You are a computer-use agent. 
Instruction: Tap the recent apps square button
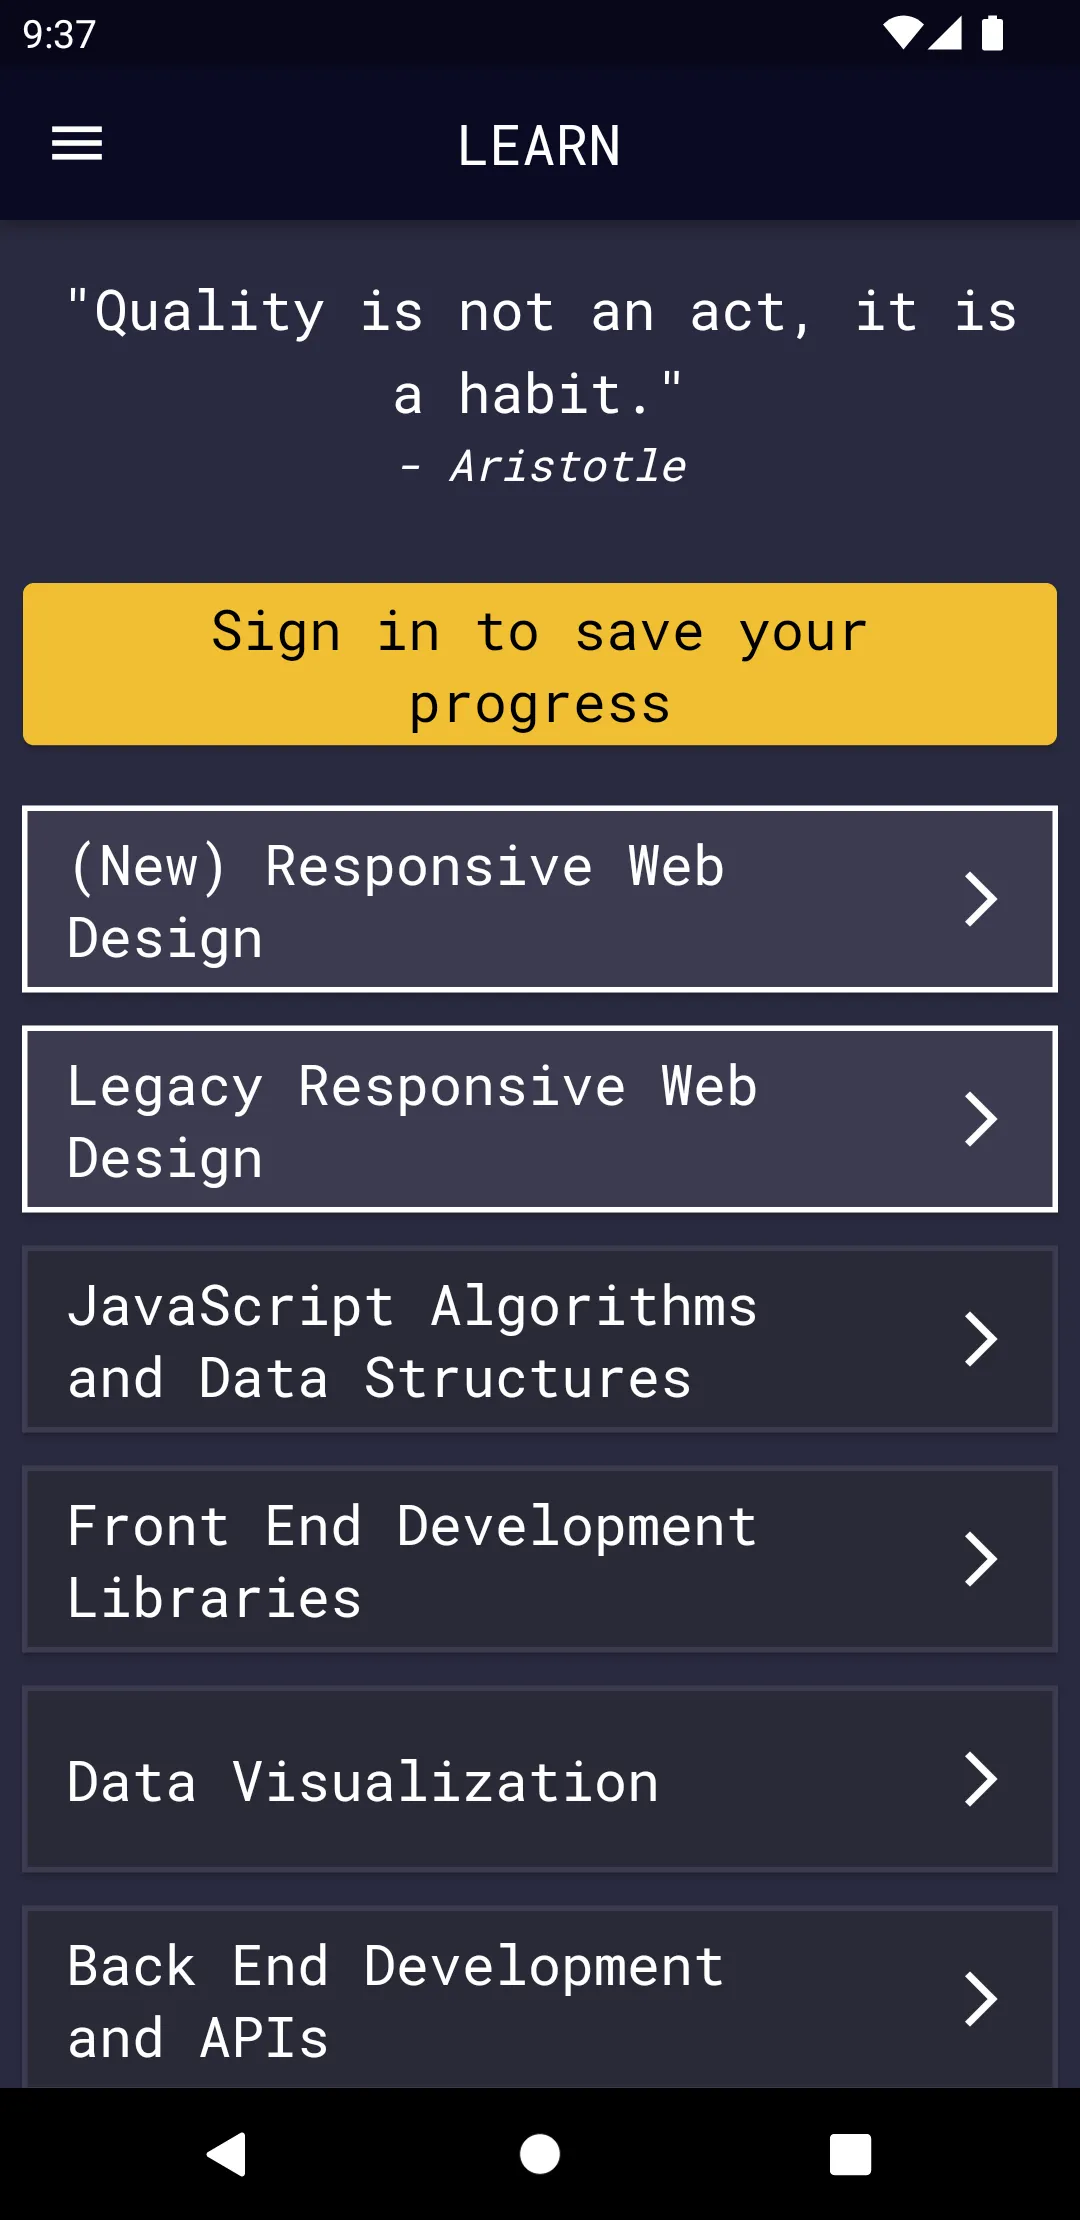tap(850, 2154)
